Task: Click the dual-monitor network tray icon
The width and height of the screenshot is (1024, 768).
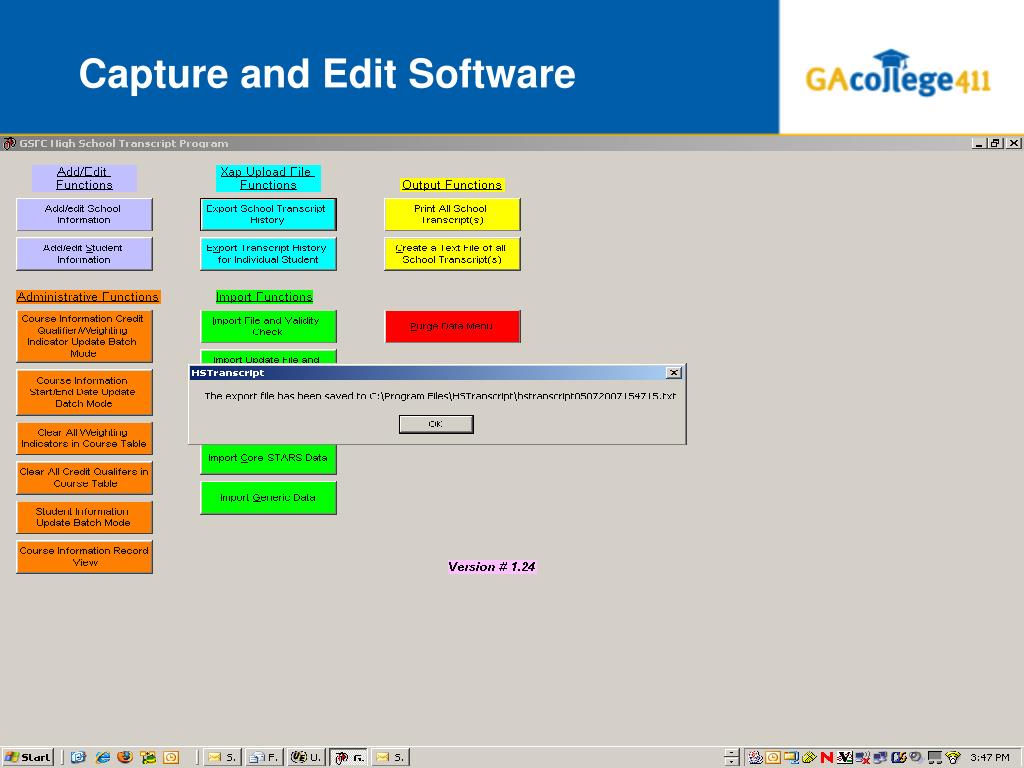Action: (x=880, y=758)
